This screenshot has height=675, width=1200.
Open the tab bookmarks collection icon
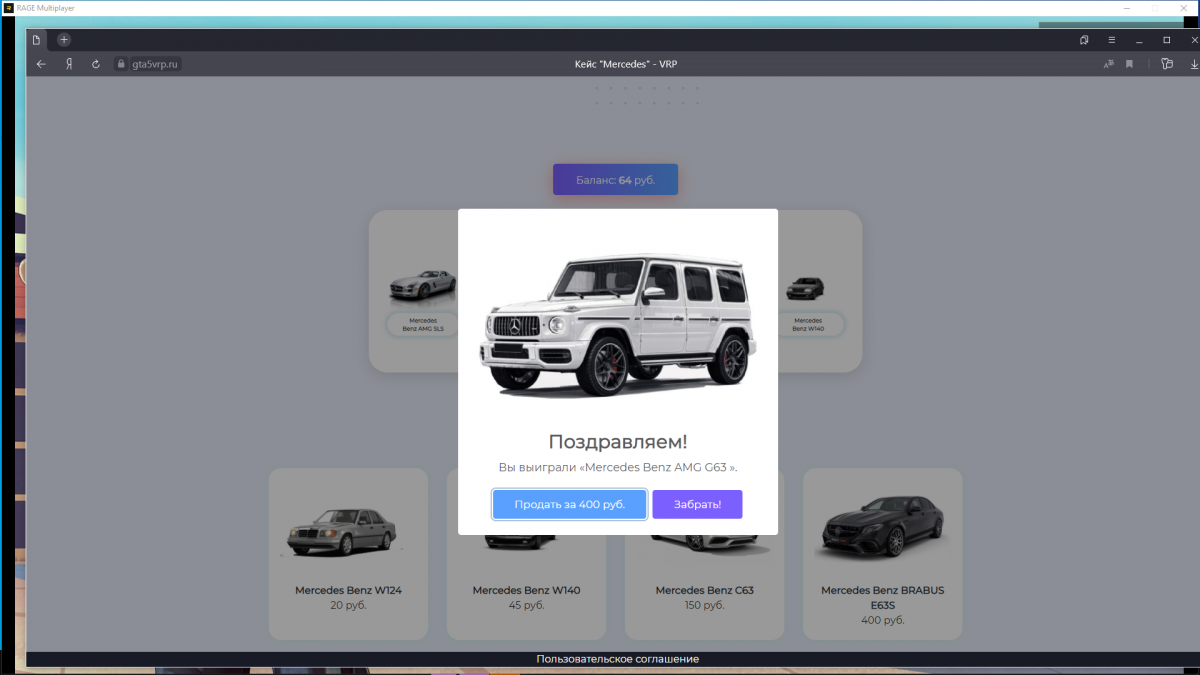tap(1084, 40)
